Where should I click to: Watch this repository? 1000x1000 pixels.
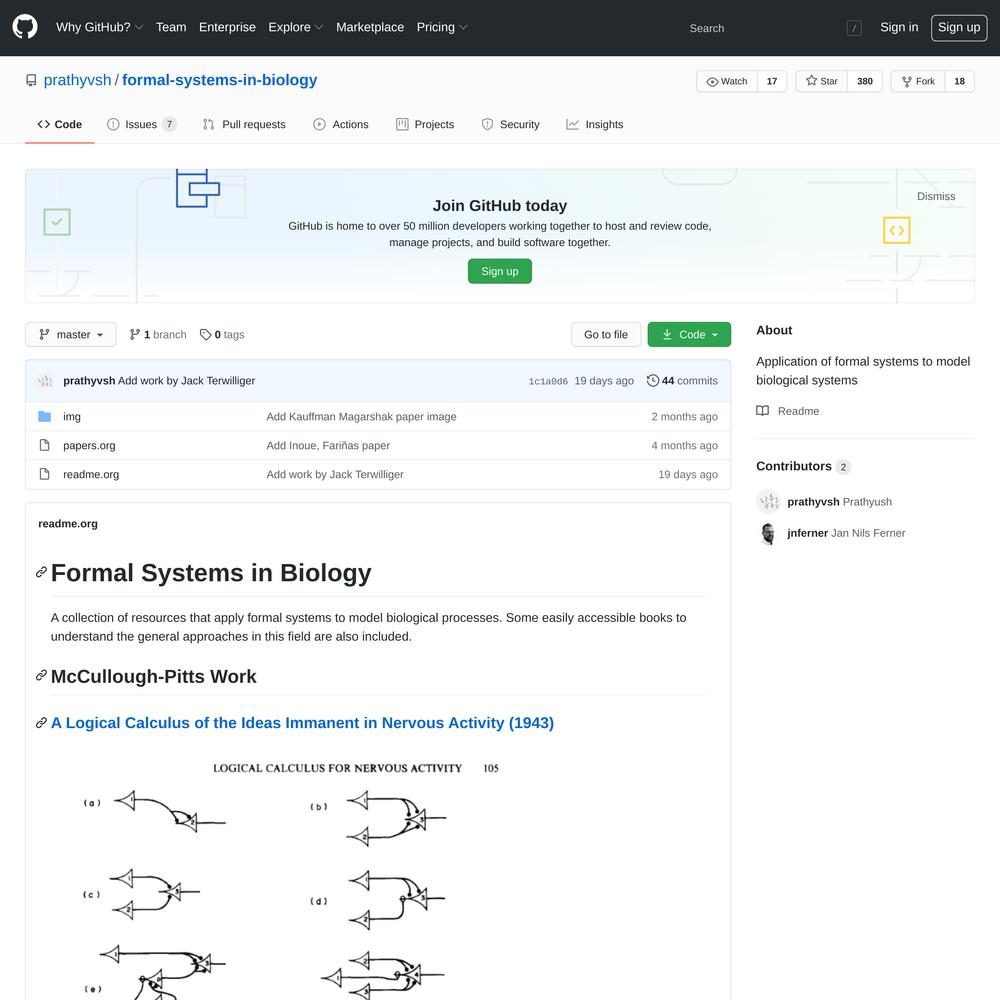tap(727, 81)
